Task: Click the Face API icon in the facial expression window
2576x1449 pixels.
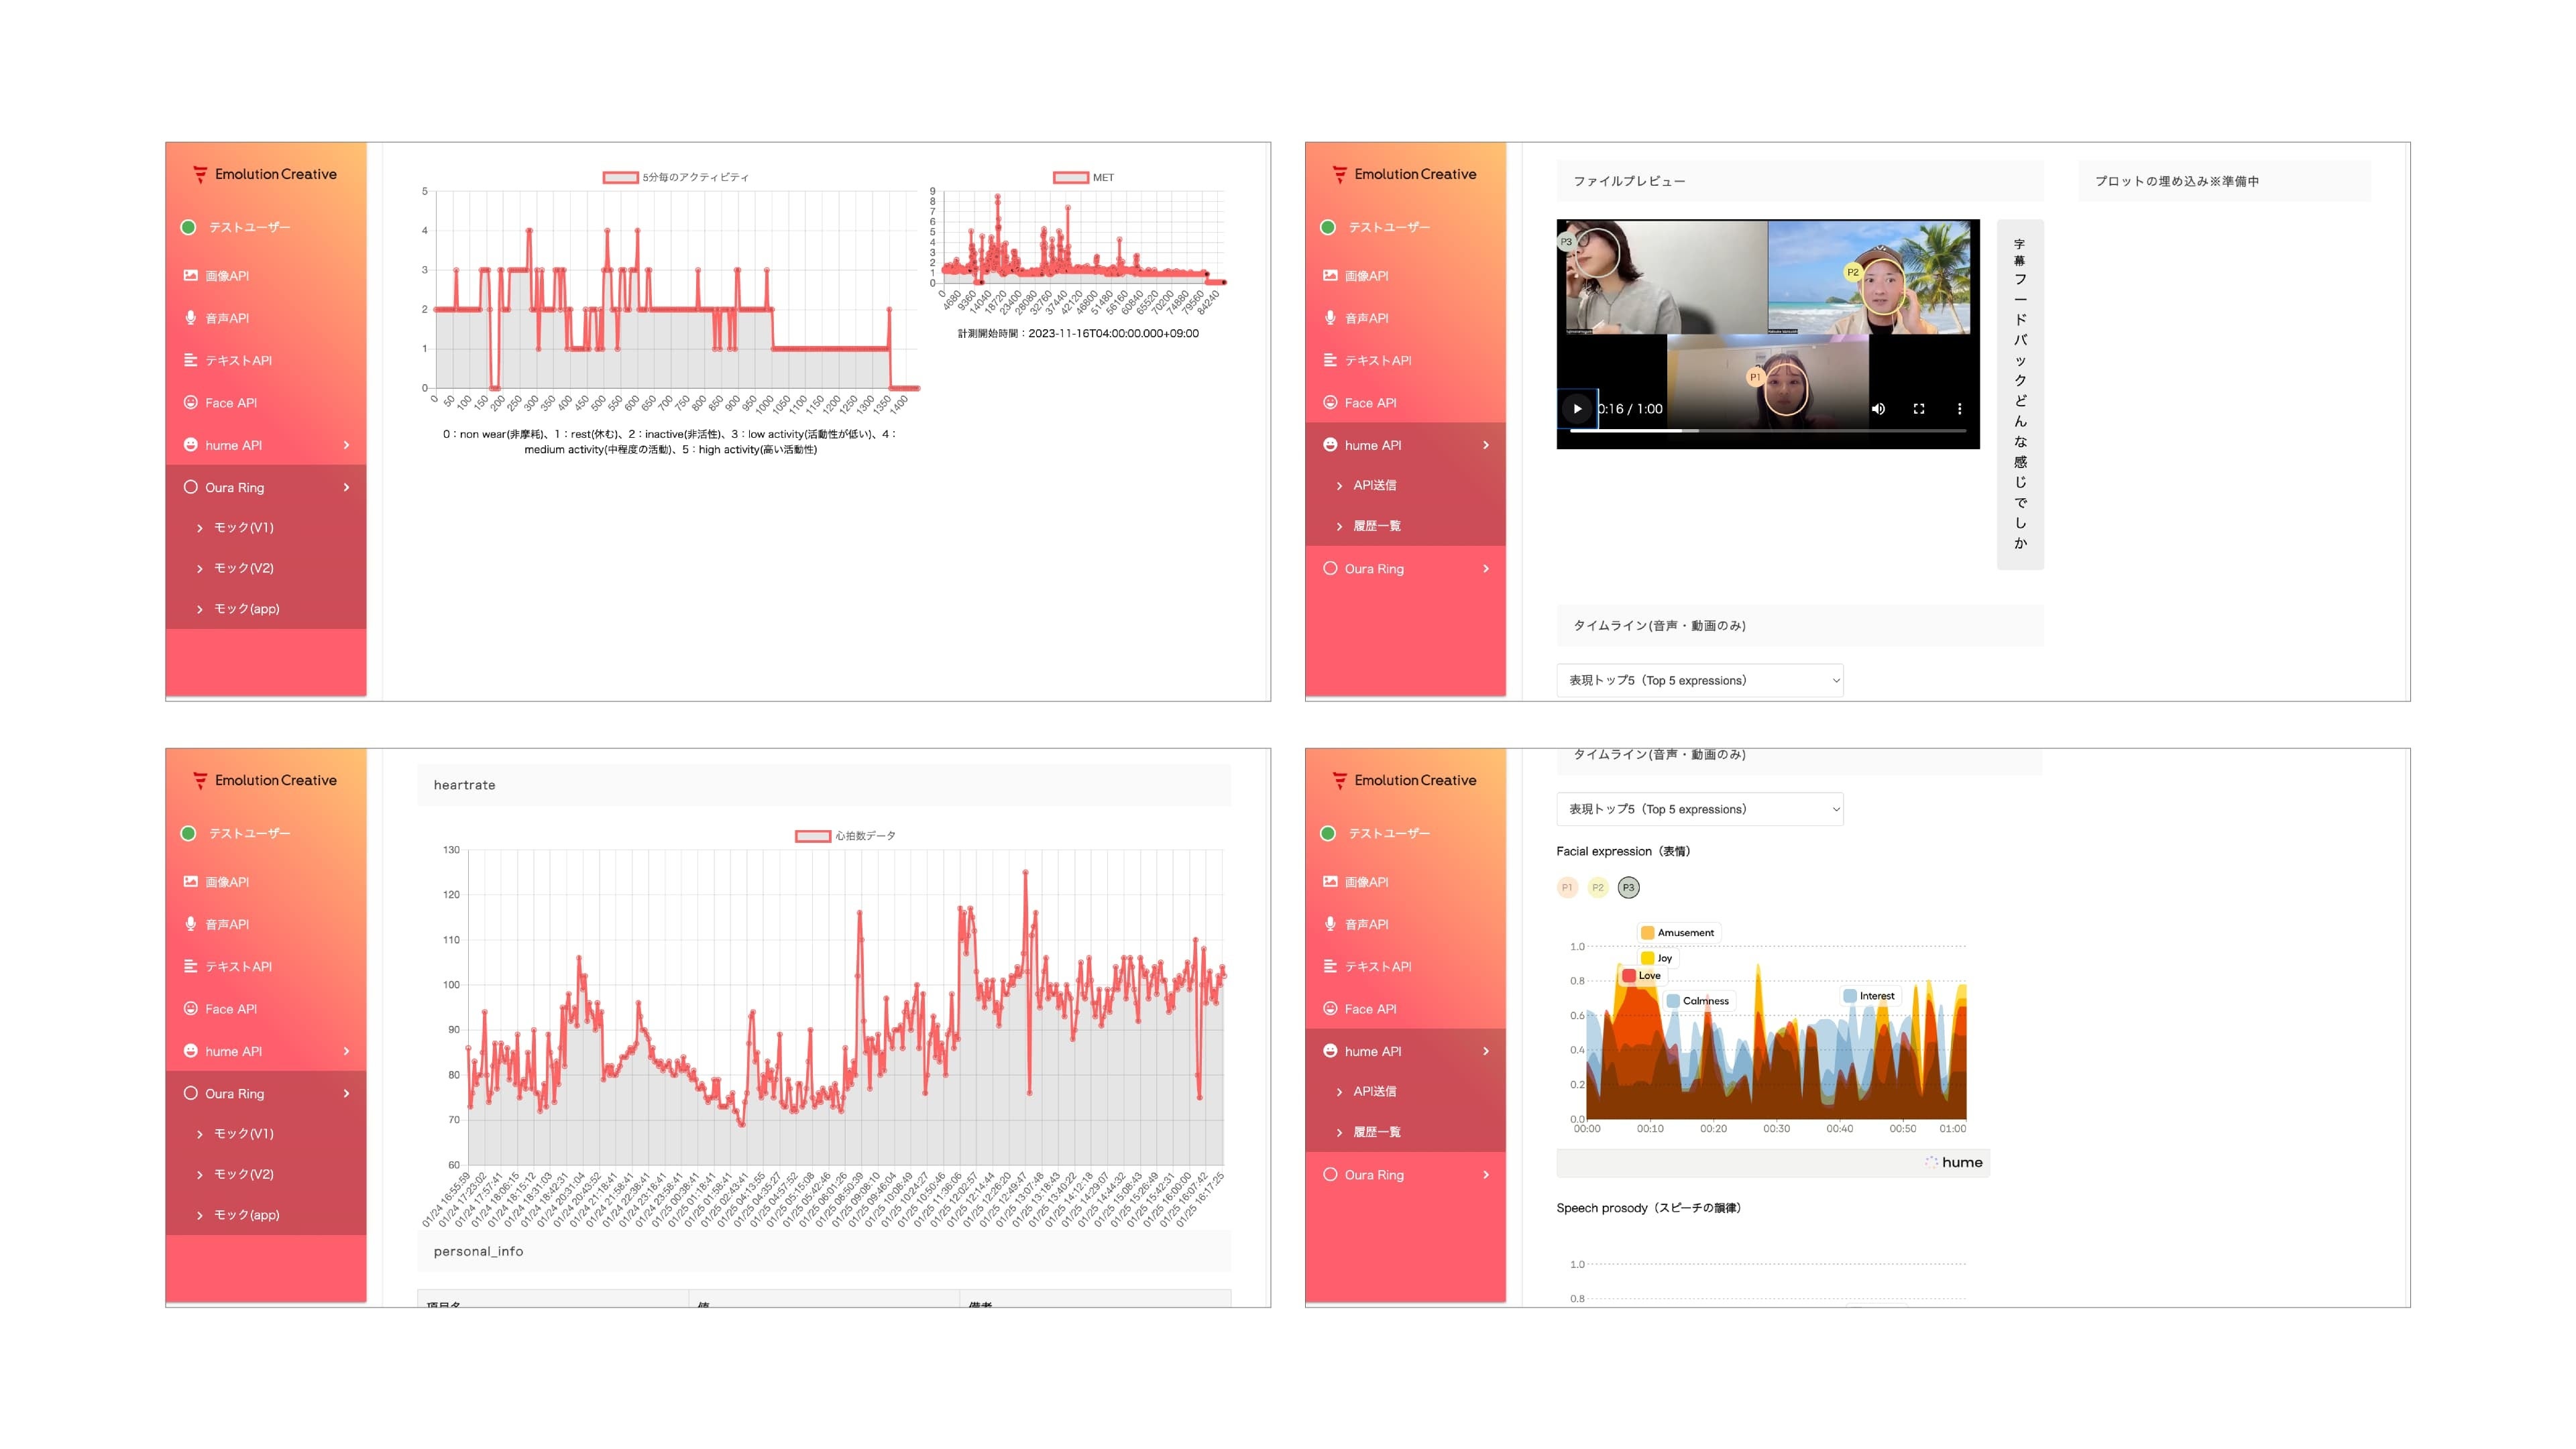Action: click(1330, 1009)
